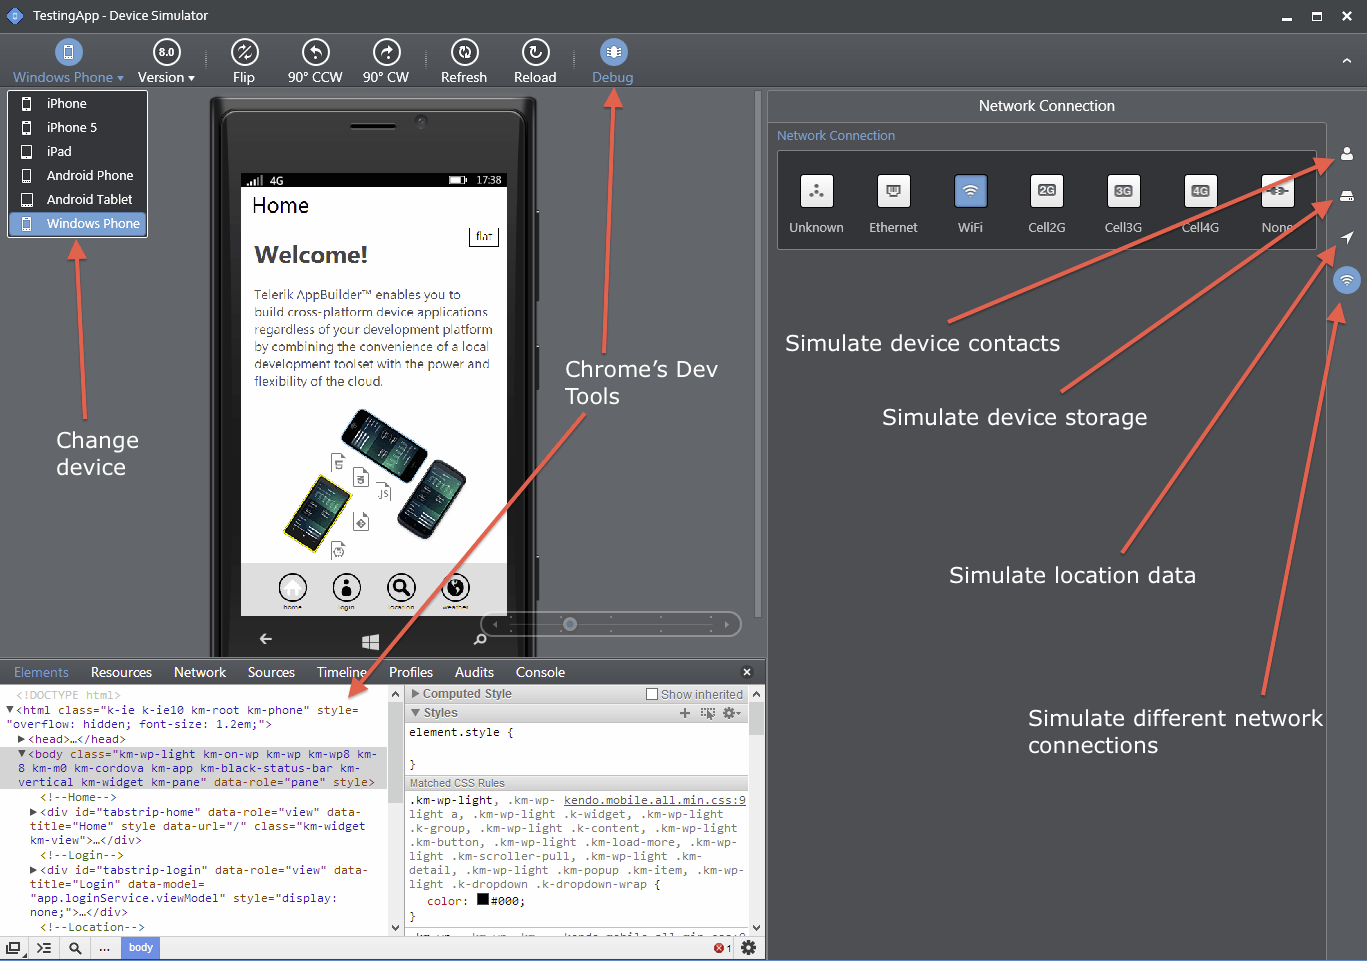Click the zoom slider right arrow

point(727,624)
